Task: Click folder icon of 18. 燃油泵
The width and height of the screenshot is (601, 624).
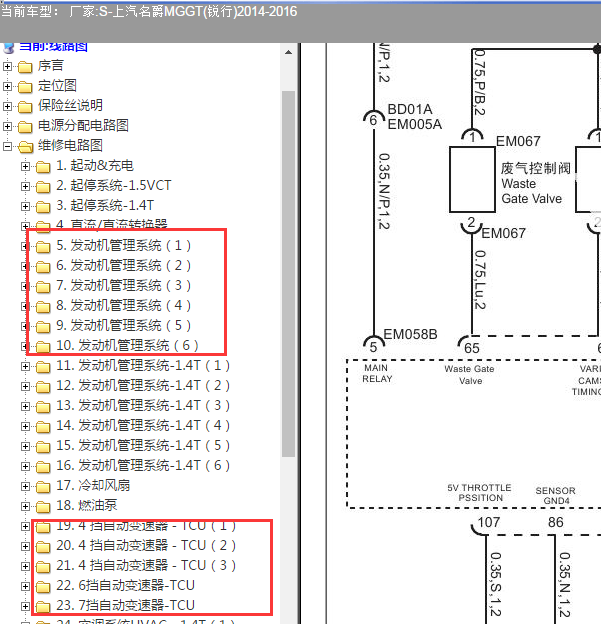Action: (x=43, y=507)
